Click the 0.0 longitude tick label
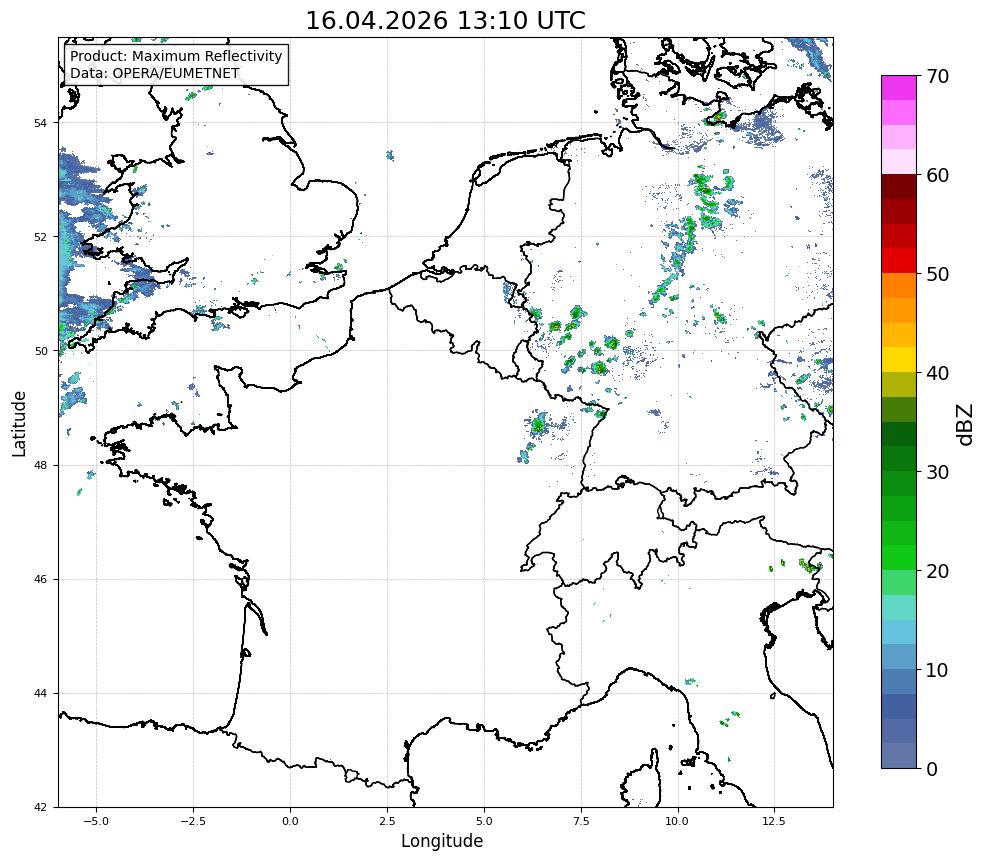Screen dimensions: 985x860 (290, 821)
